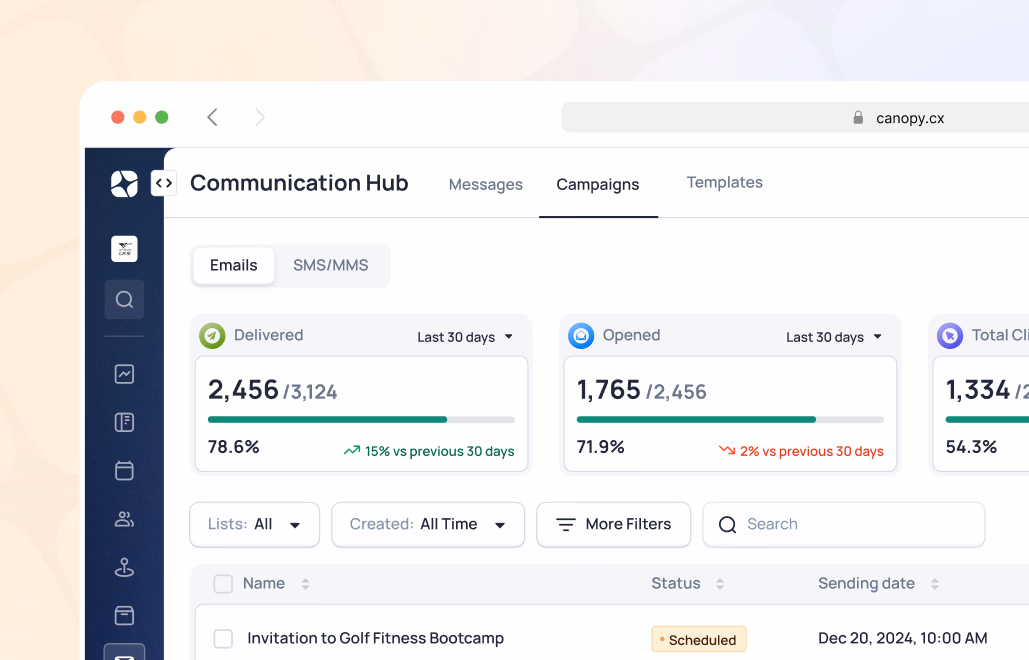
Task: Open the golf hole flag icon in the sidebar
Action: (124, 567)
